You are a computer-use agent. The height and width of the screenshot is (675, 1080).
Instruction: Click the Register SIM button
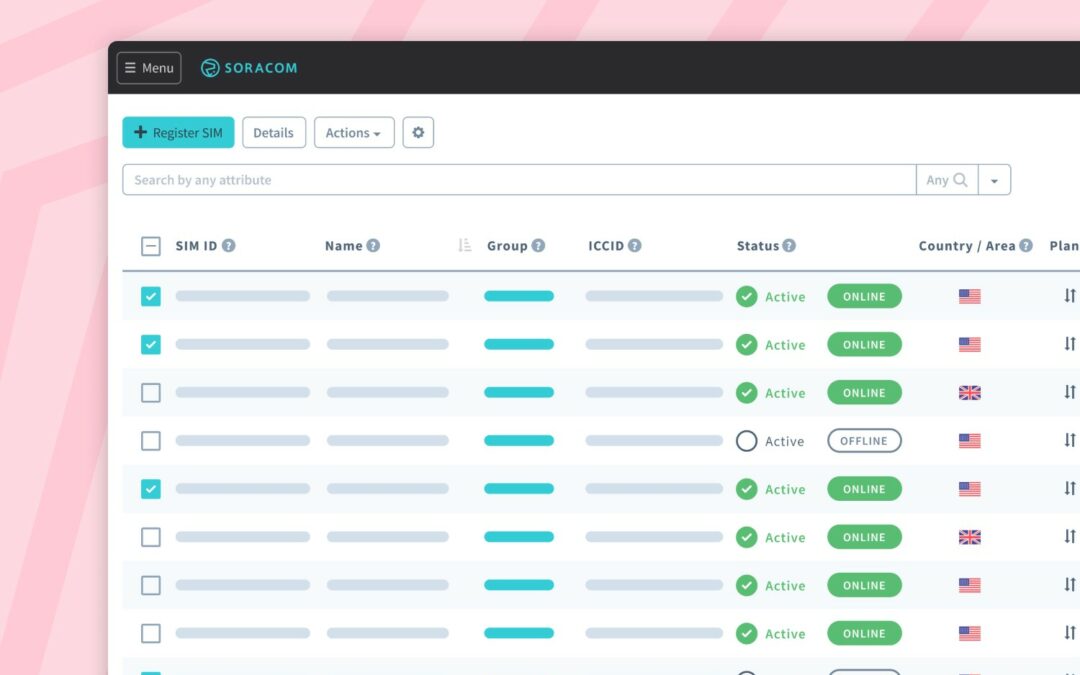tap(178, 133)
